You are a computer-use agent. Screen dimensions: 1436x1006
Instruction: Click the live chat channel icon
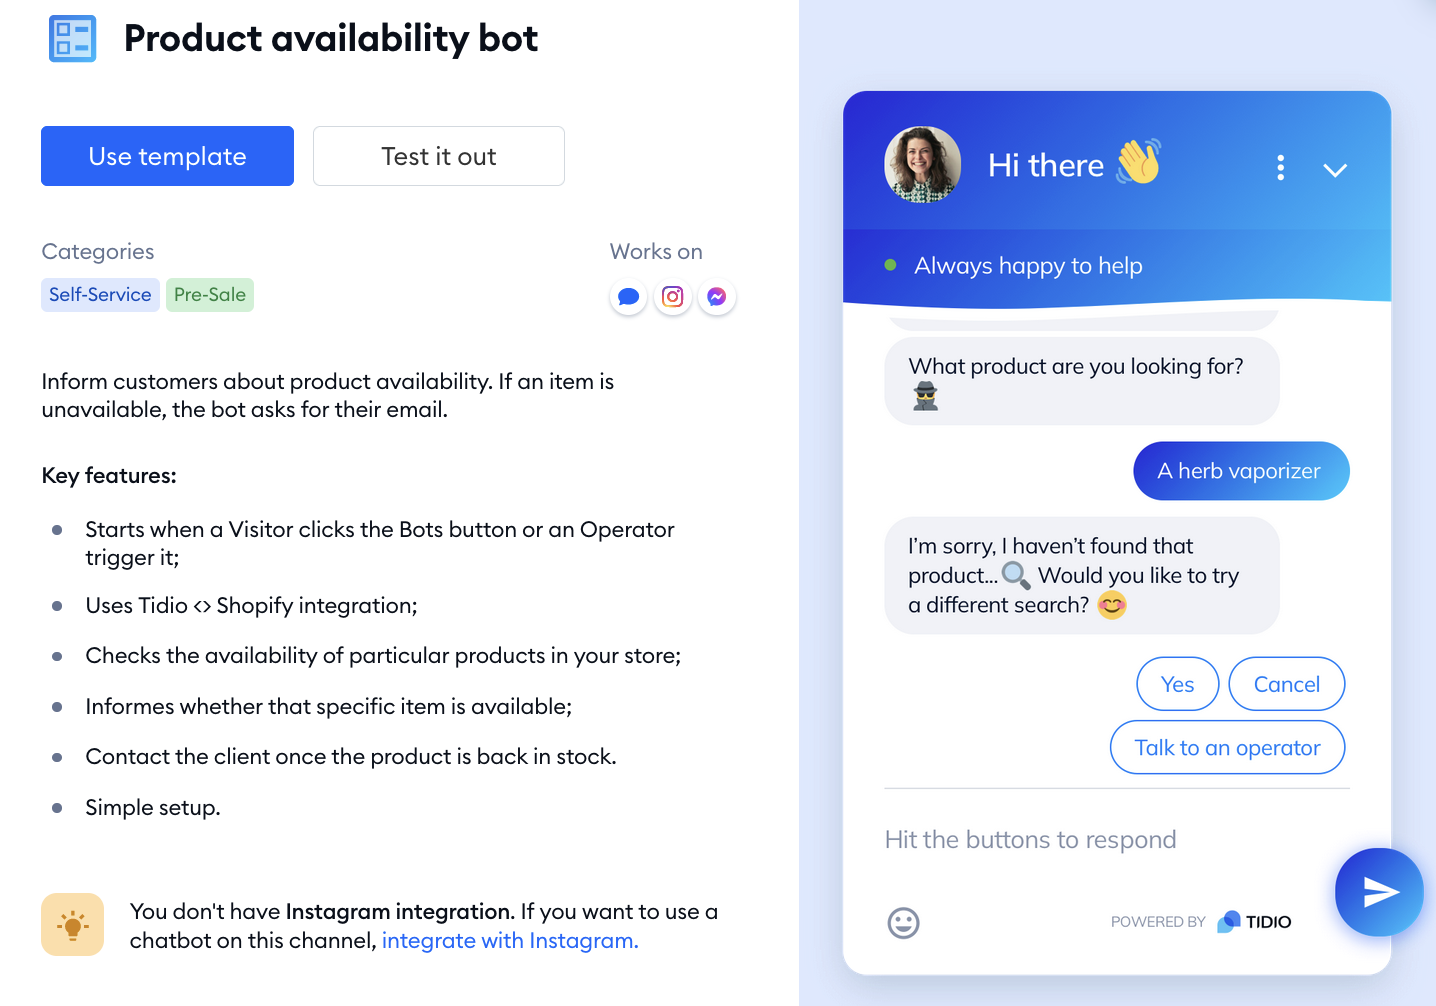[628, 297]
